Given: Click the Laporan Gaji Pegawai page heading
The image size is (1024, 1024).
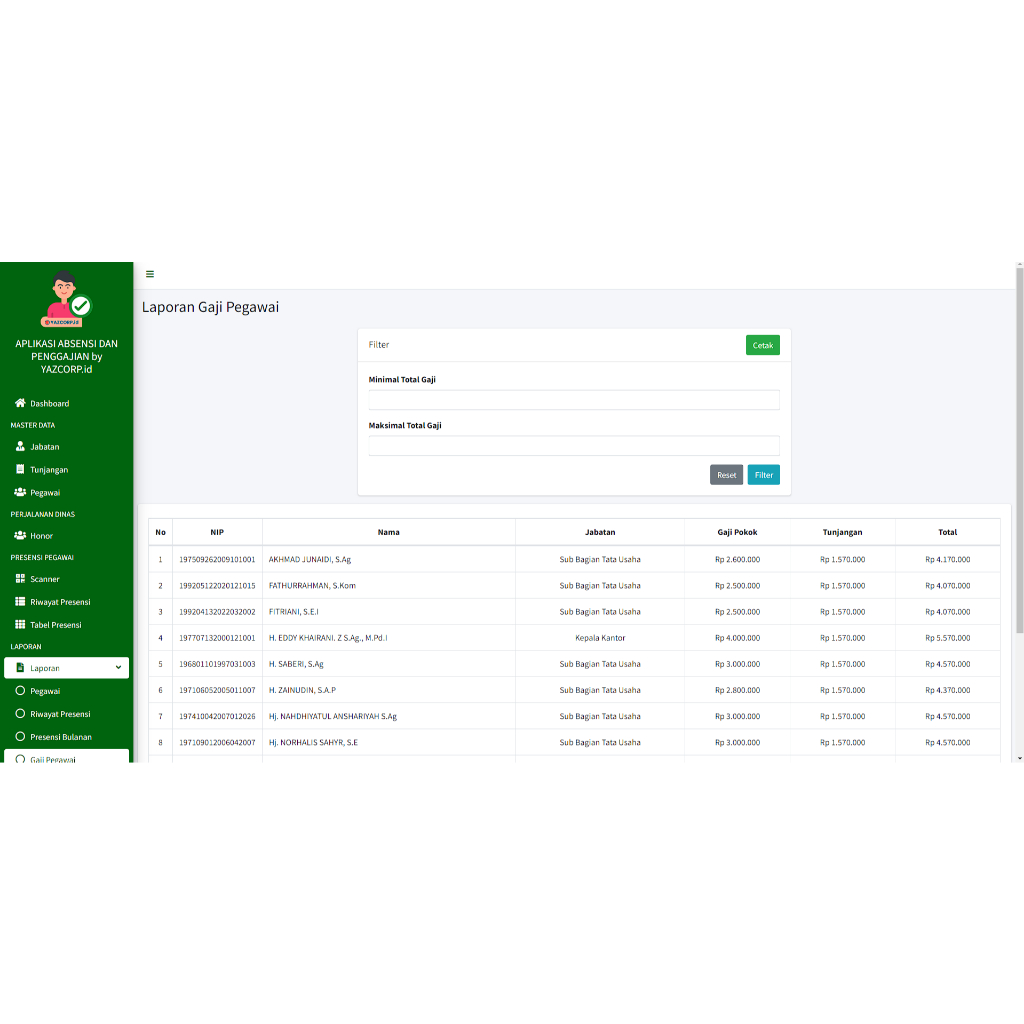Looking at the screenshot, I should [x=210, y=308].
